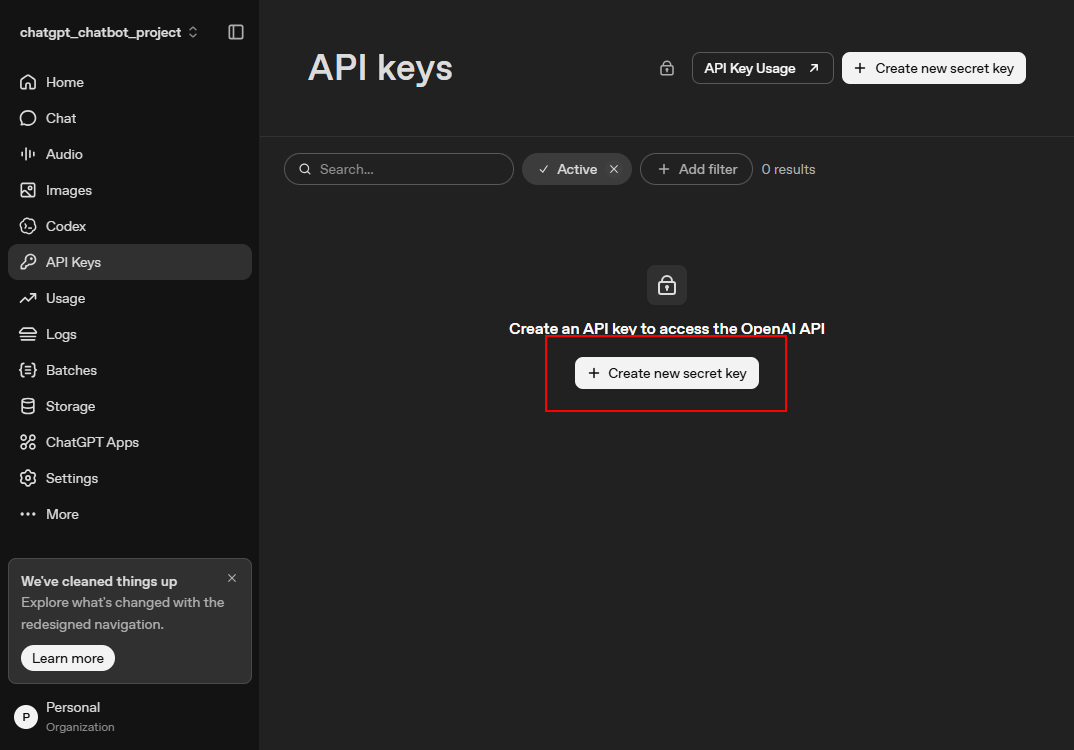This screenshot has width=1074, height=750.
Task: Dismiss the "We've cleaned things up" notice
Action: click(232, 578)
